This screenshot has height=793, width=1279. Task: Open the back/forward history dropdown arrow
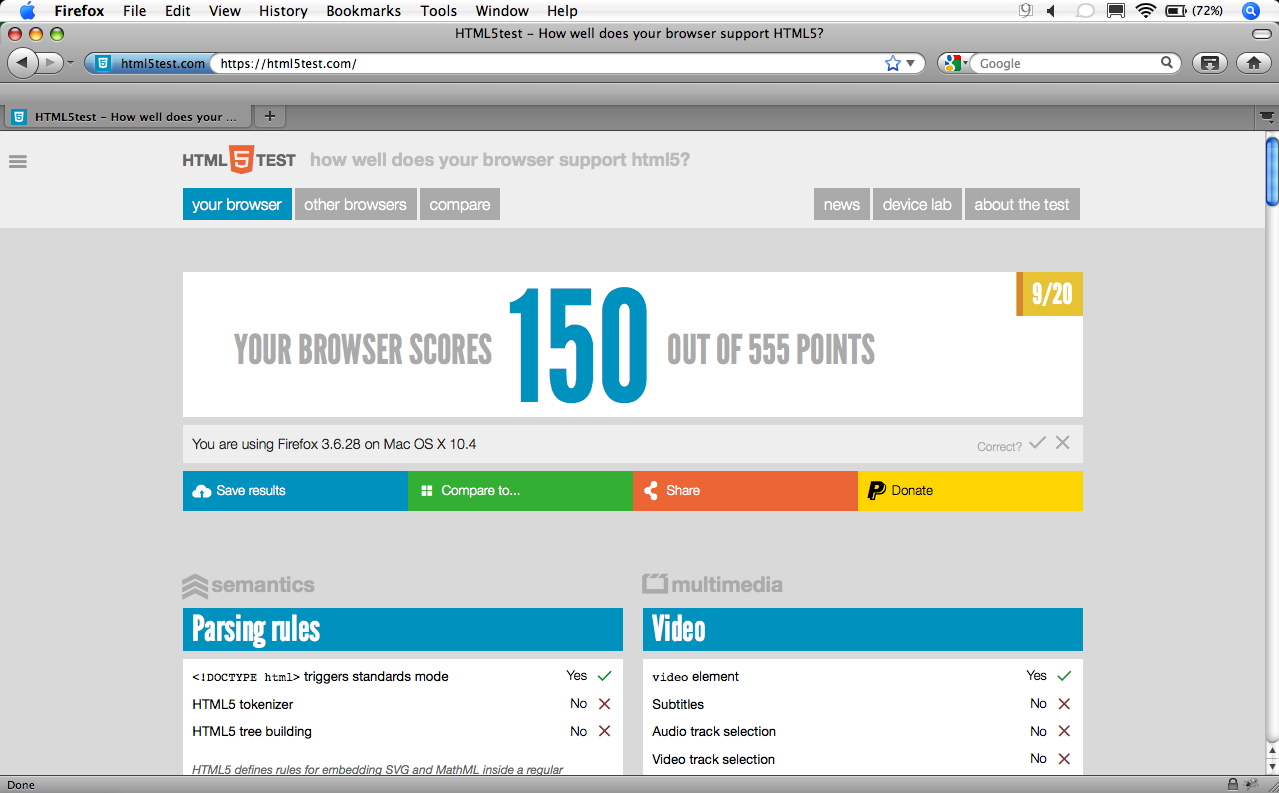[70, 63]
